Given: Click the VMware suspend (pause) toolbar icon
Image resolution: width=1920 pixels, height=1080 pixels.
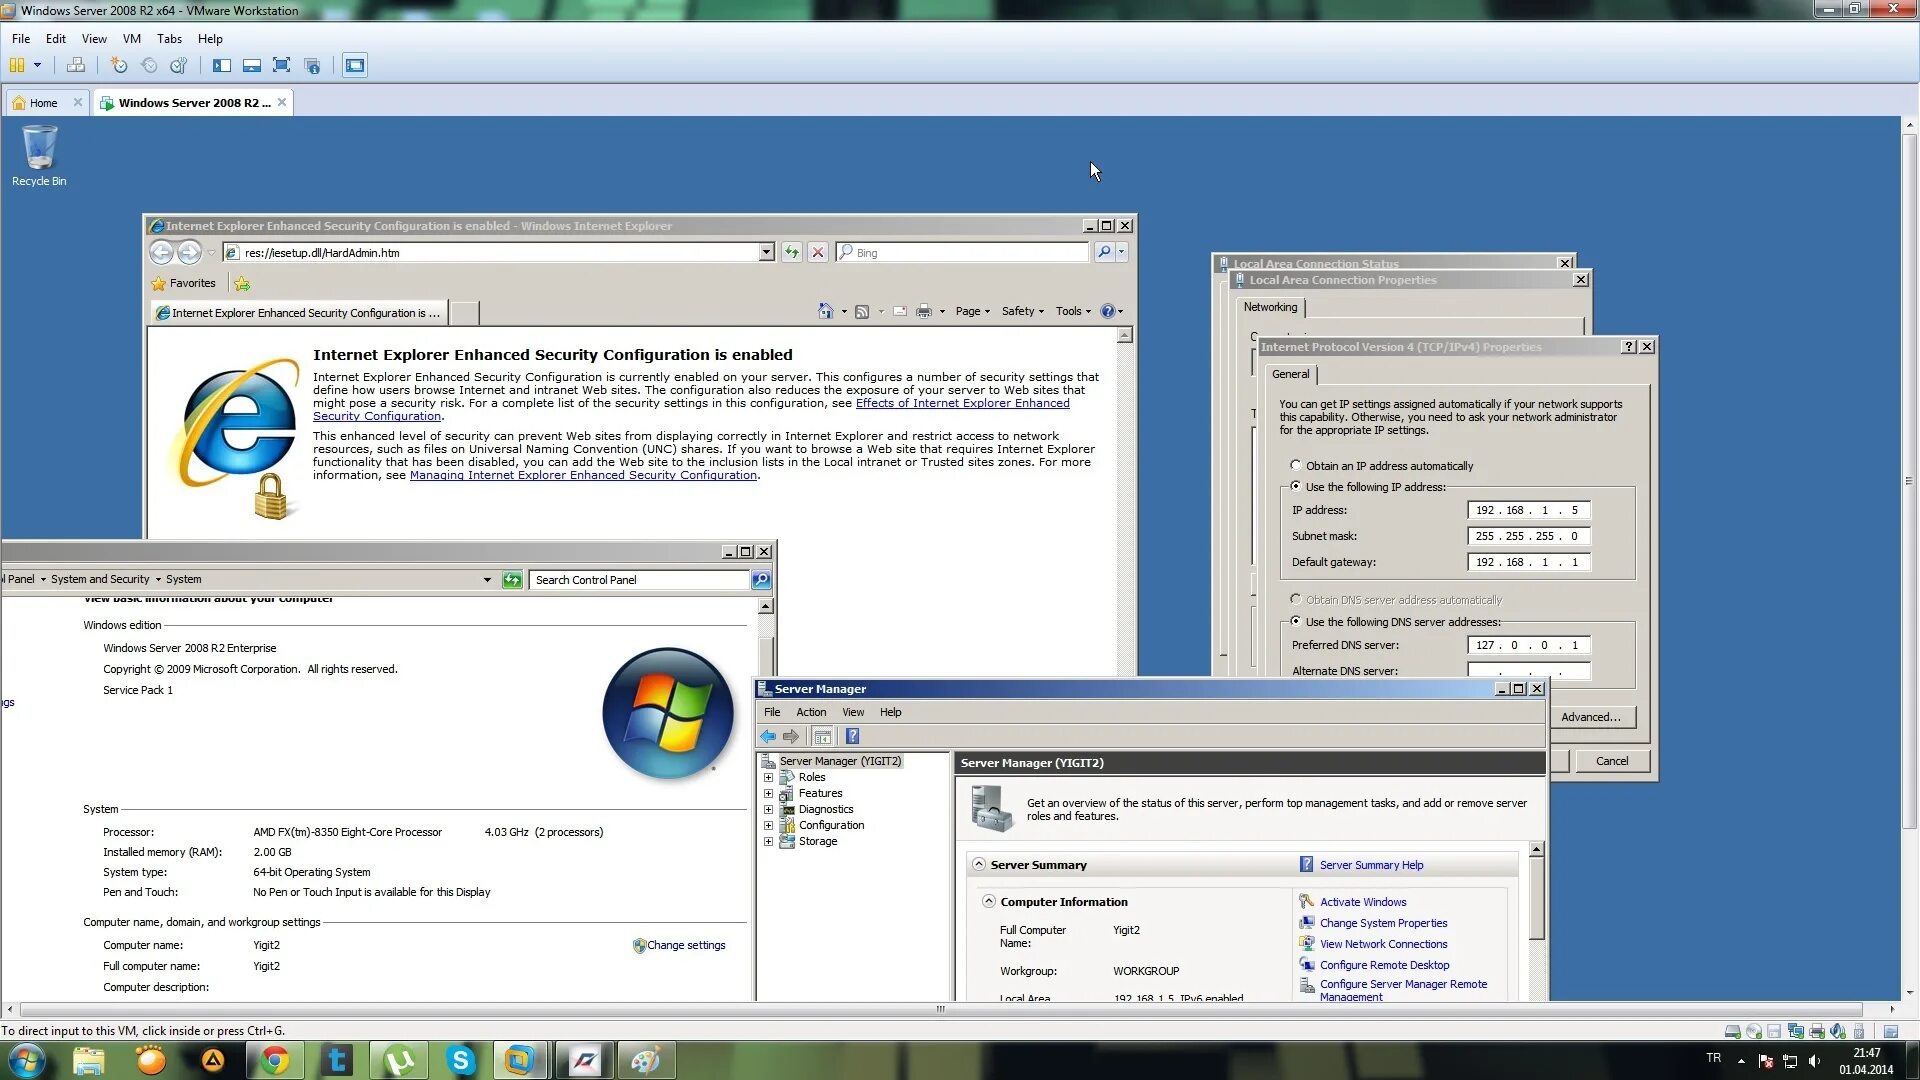Looking at the screenshot, I should tap(17, 66).
